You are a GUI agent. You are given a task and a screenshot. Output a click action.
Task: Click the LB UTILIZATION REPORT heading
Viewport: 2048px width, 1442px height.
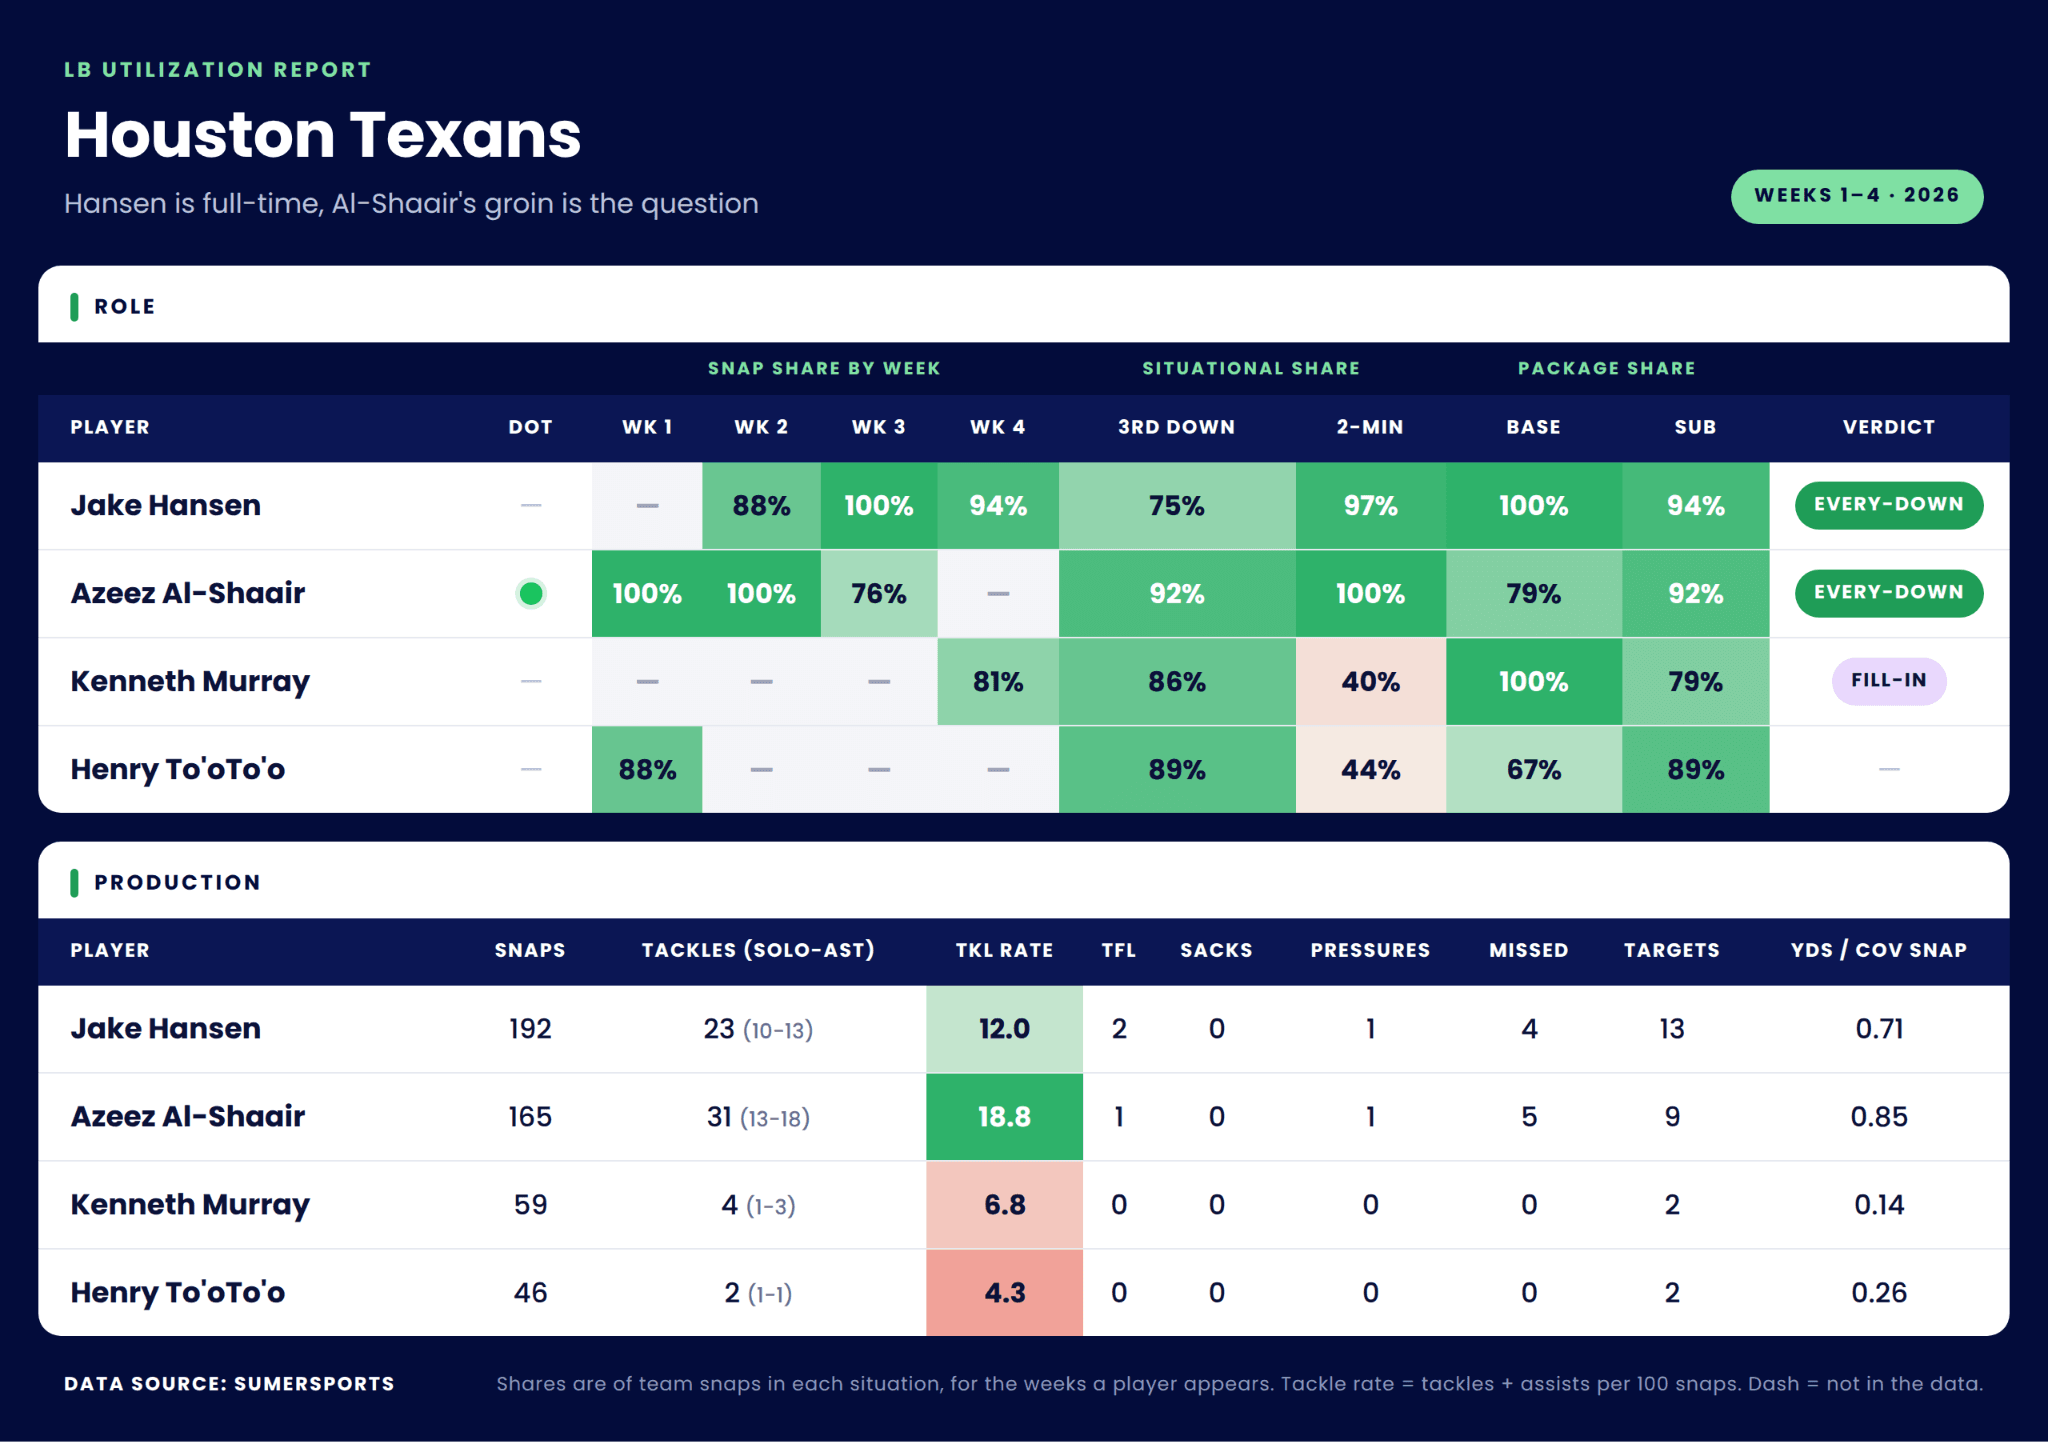218,70
